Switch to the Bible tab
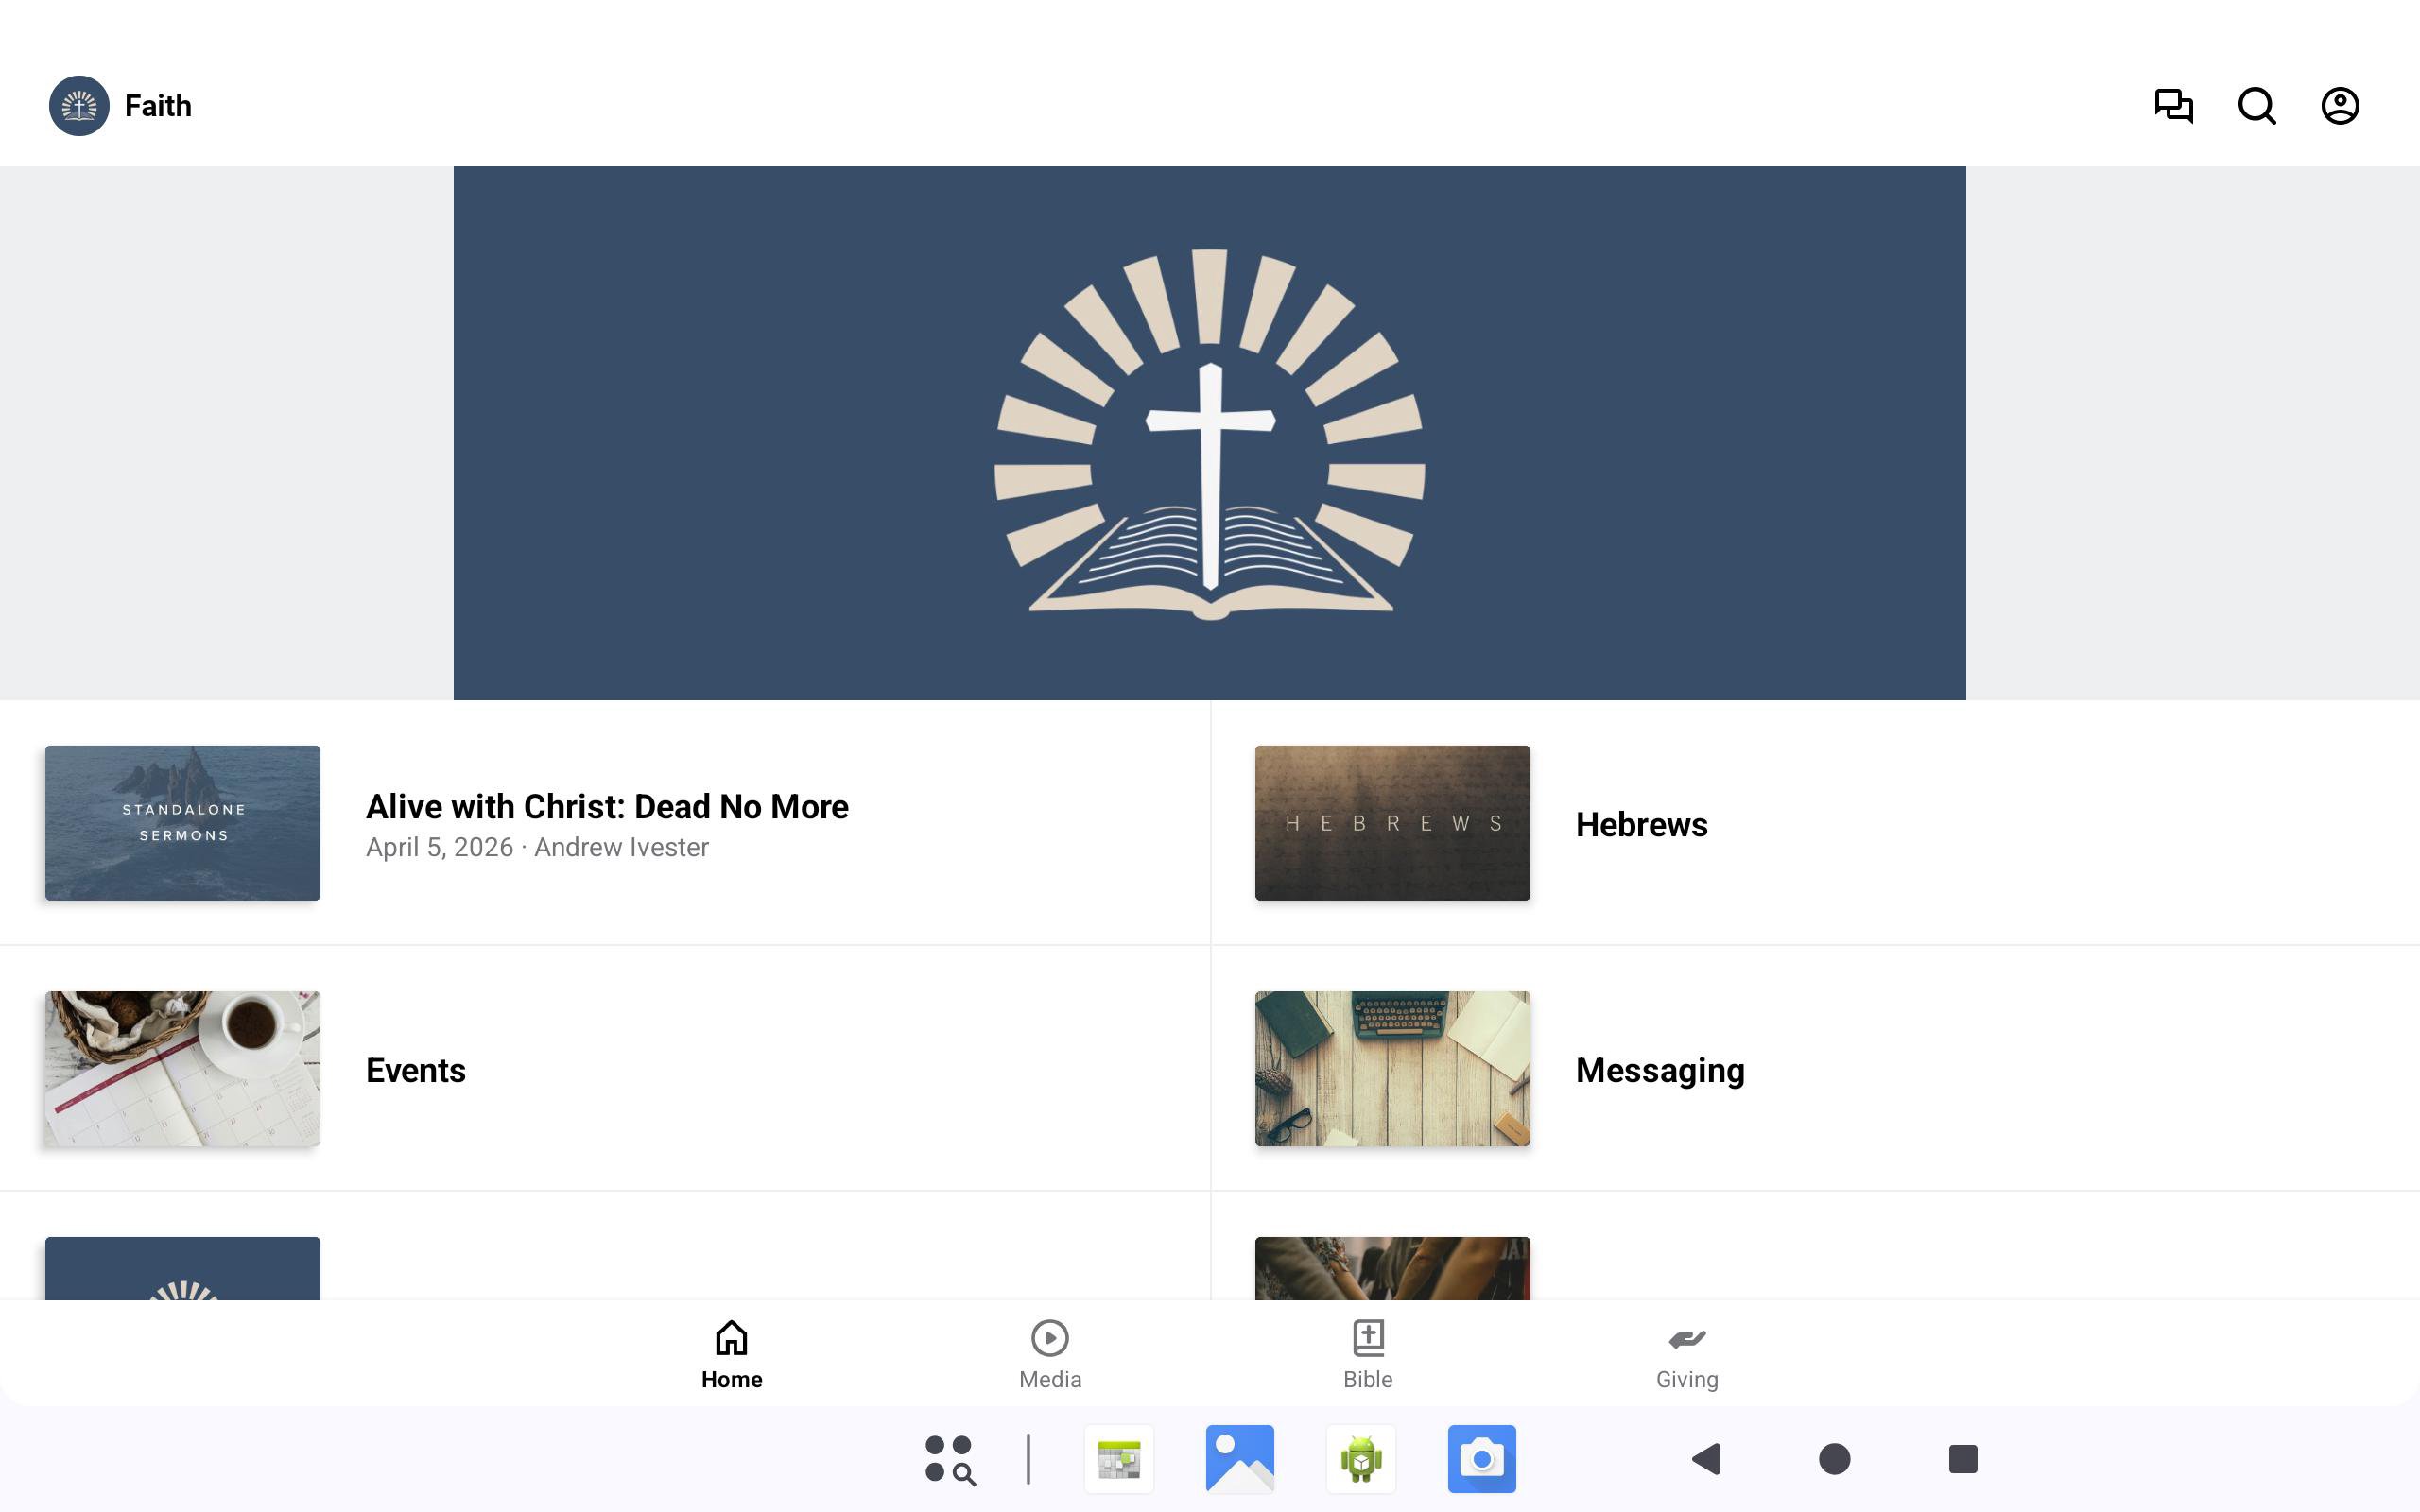The image size is (2420, 1512). (x=1367, y=1354)
